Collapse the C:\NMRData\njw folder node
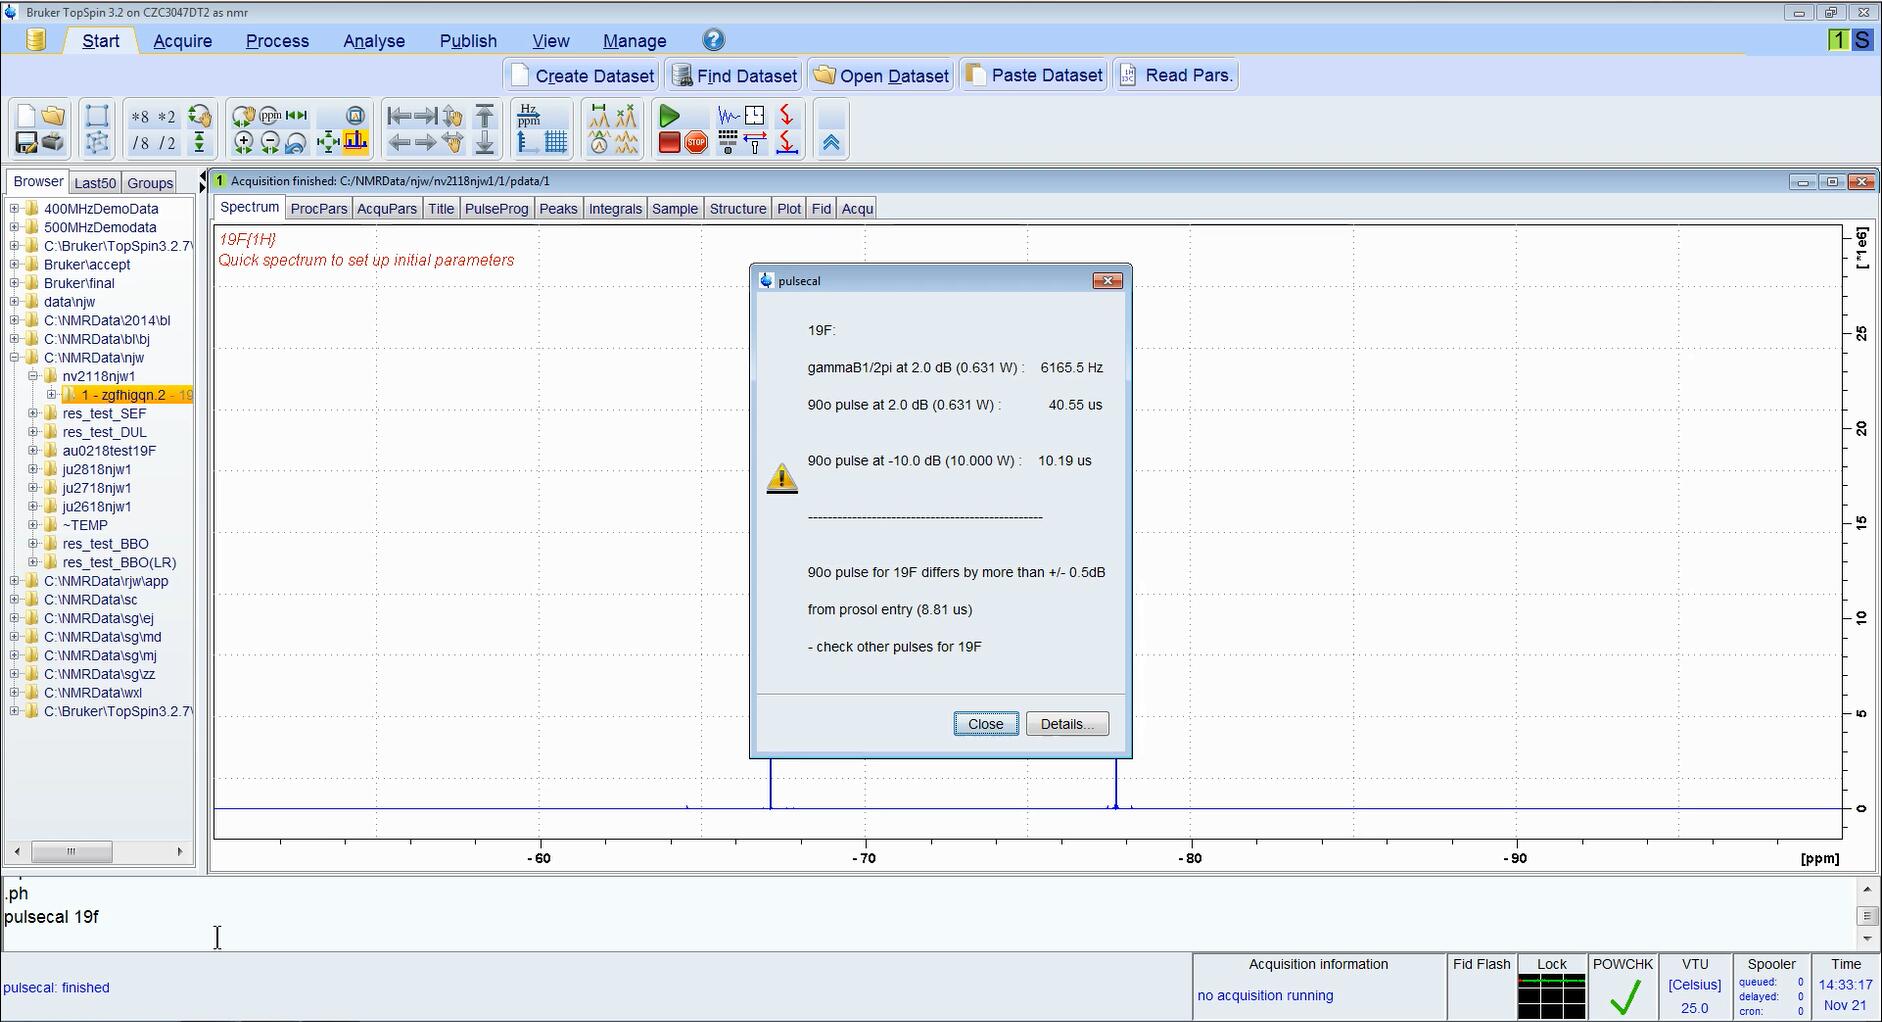1882x1022 pixels. pos(14,357)
